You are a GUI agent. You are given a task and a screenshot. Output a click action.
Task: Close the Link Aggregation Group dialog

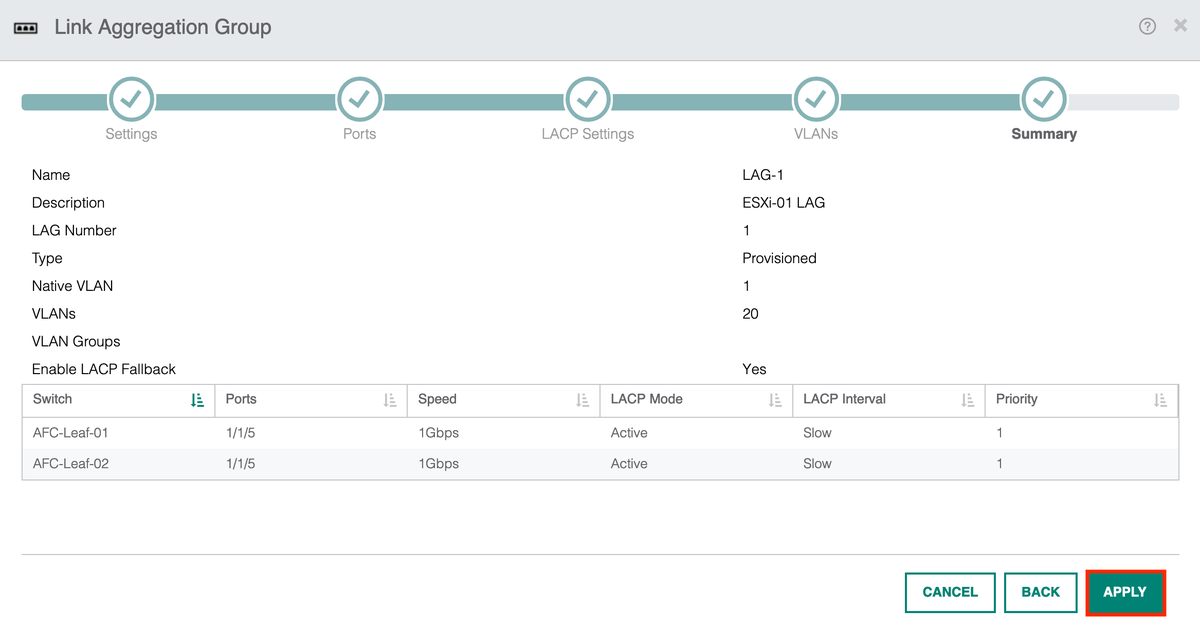(1181, 27)
